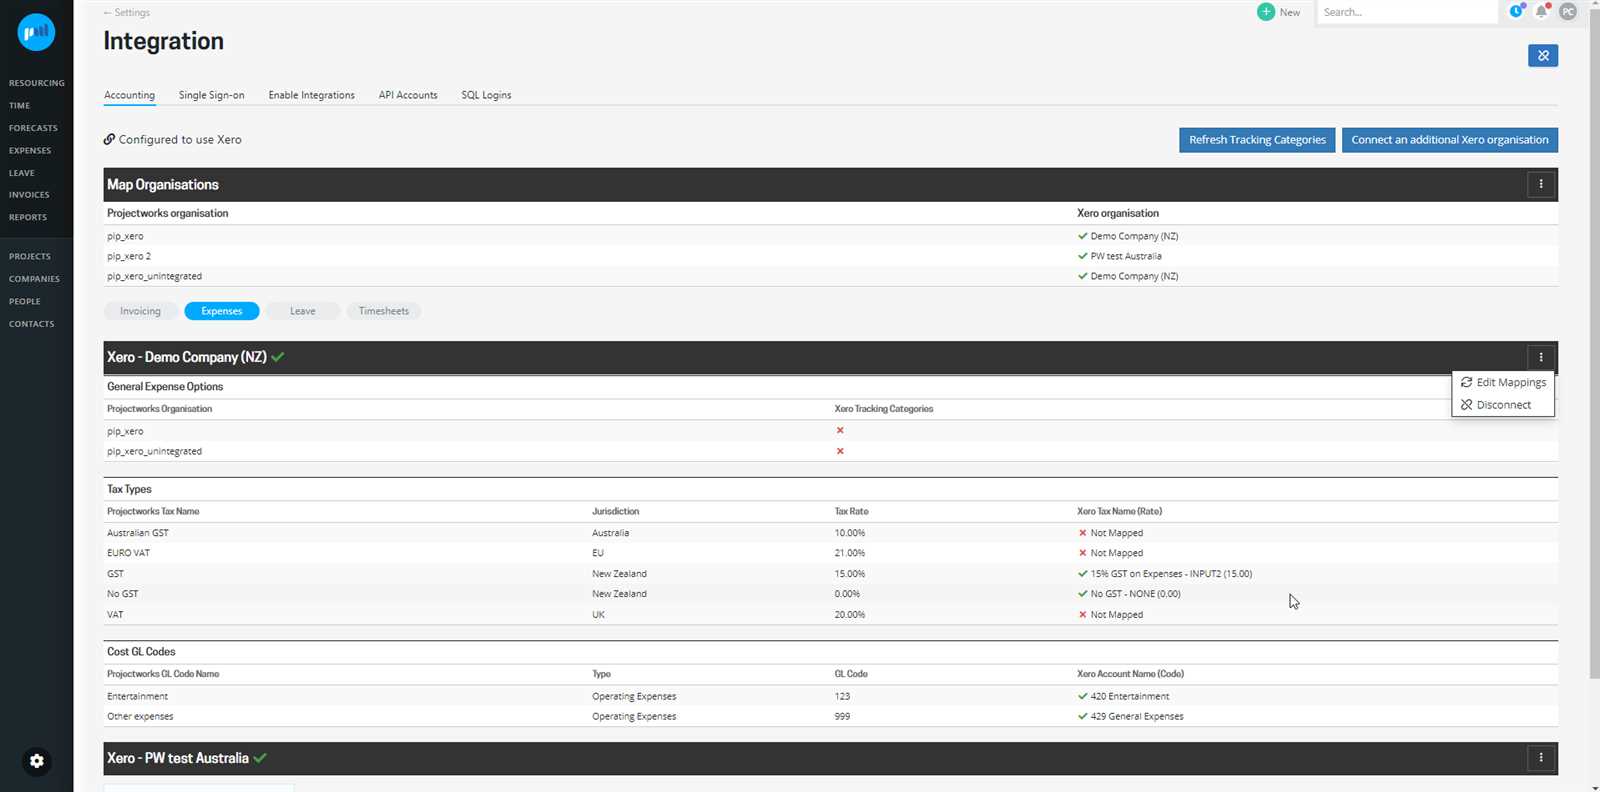This screenshot has width=1600, height=792.
Task: Click Refresh Tracking Categories button
Action: pos(1257,140)
